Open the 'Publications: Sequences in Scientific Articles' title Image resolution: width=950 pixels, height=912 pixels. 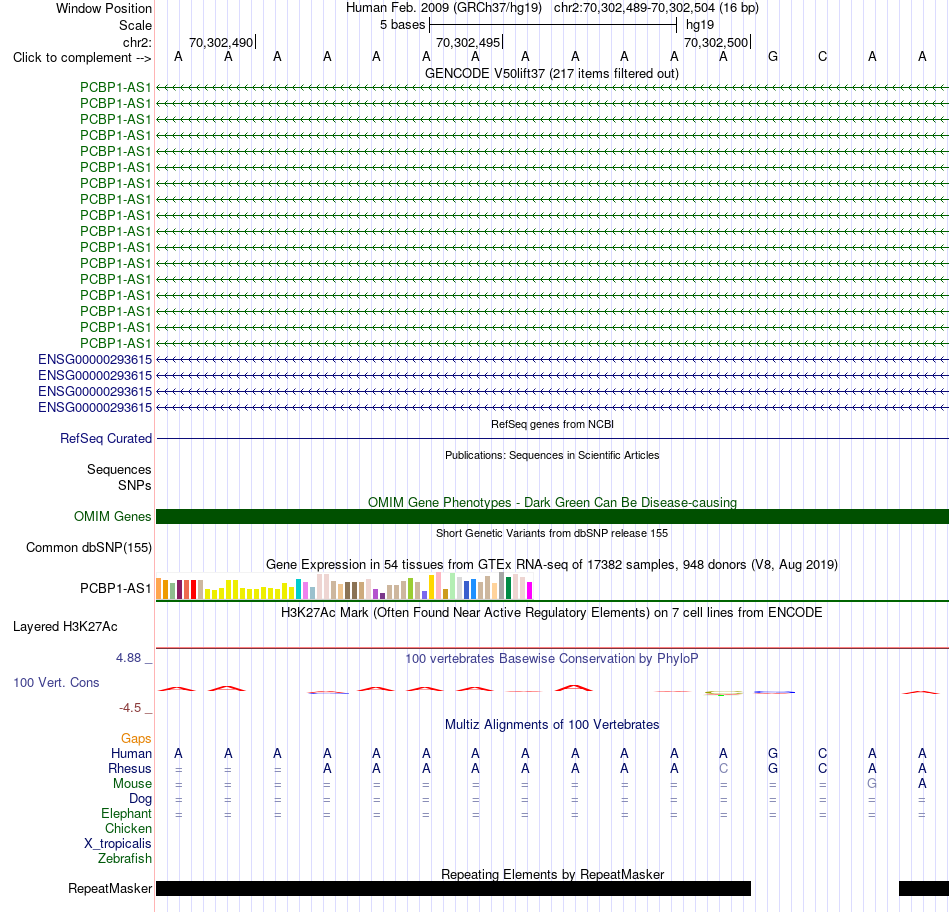point(552,455)
